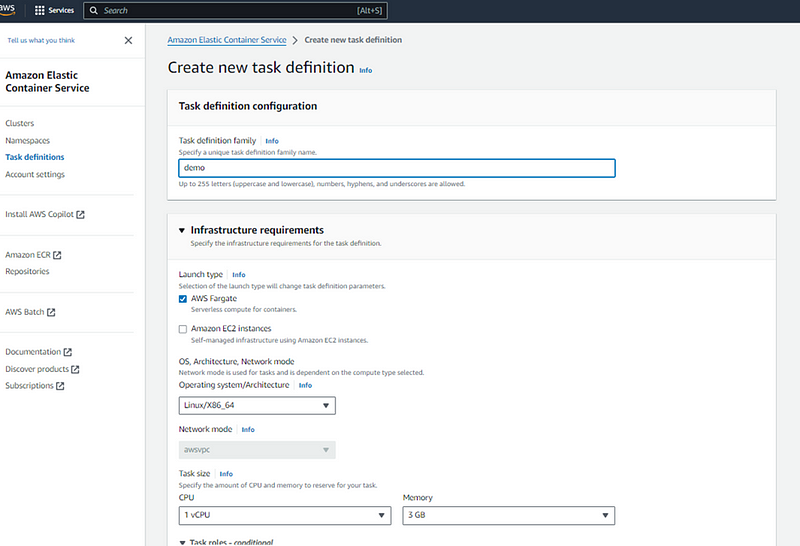Click the AWS logo in header
This screenshot has width=800, height=546.
(x=7, y=10)
